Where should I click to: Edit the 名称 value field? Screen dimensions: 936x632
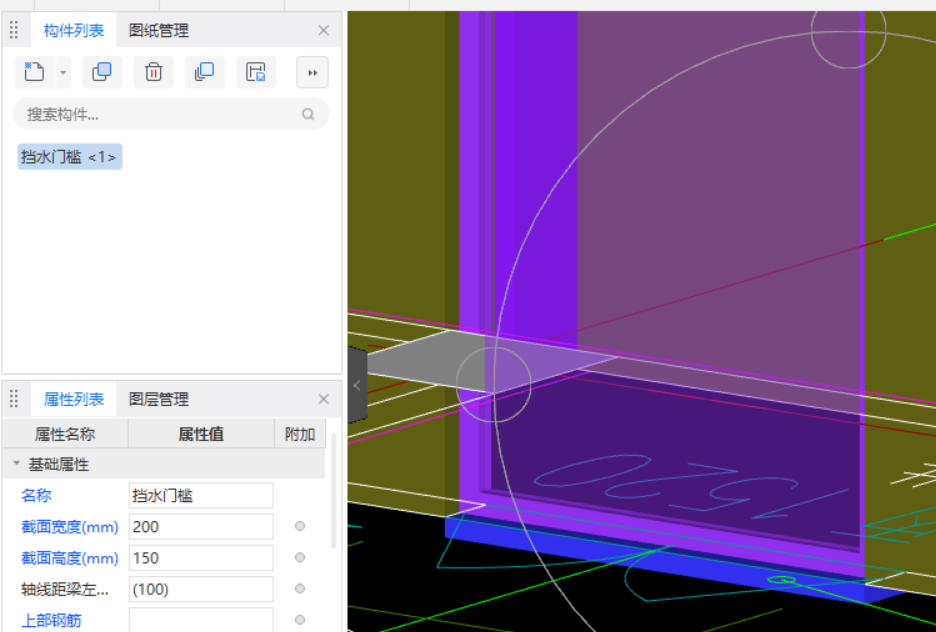pos(201,495)
